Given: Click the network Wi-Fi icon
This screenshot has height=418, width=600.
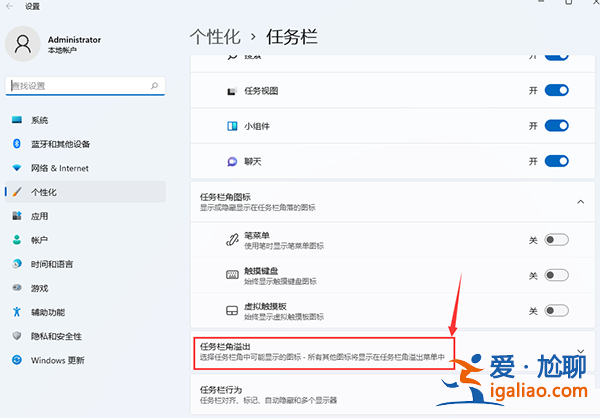Looking at the screenshot, I should click(x=17, y=168).
